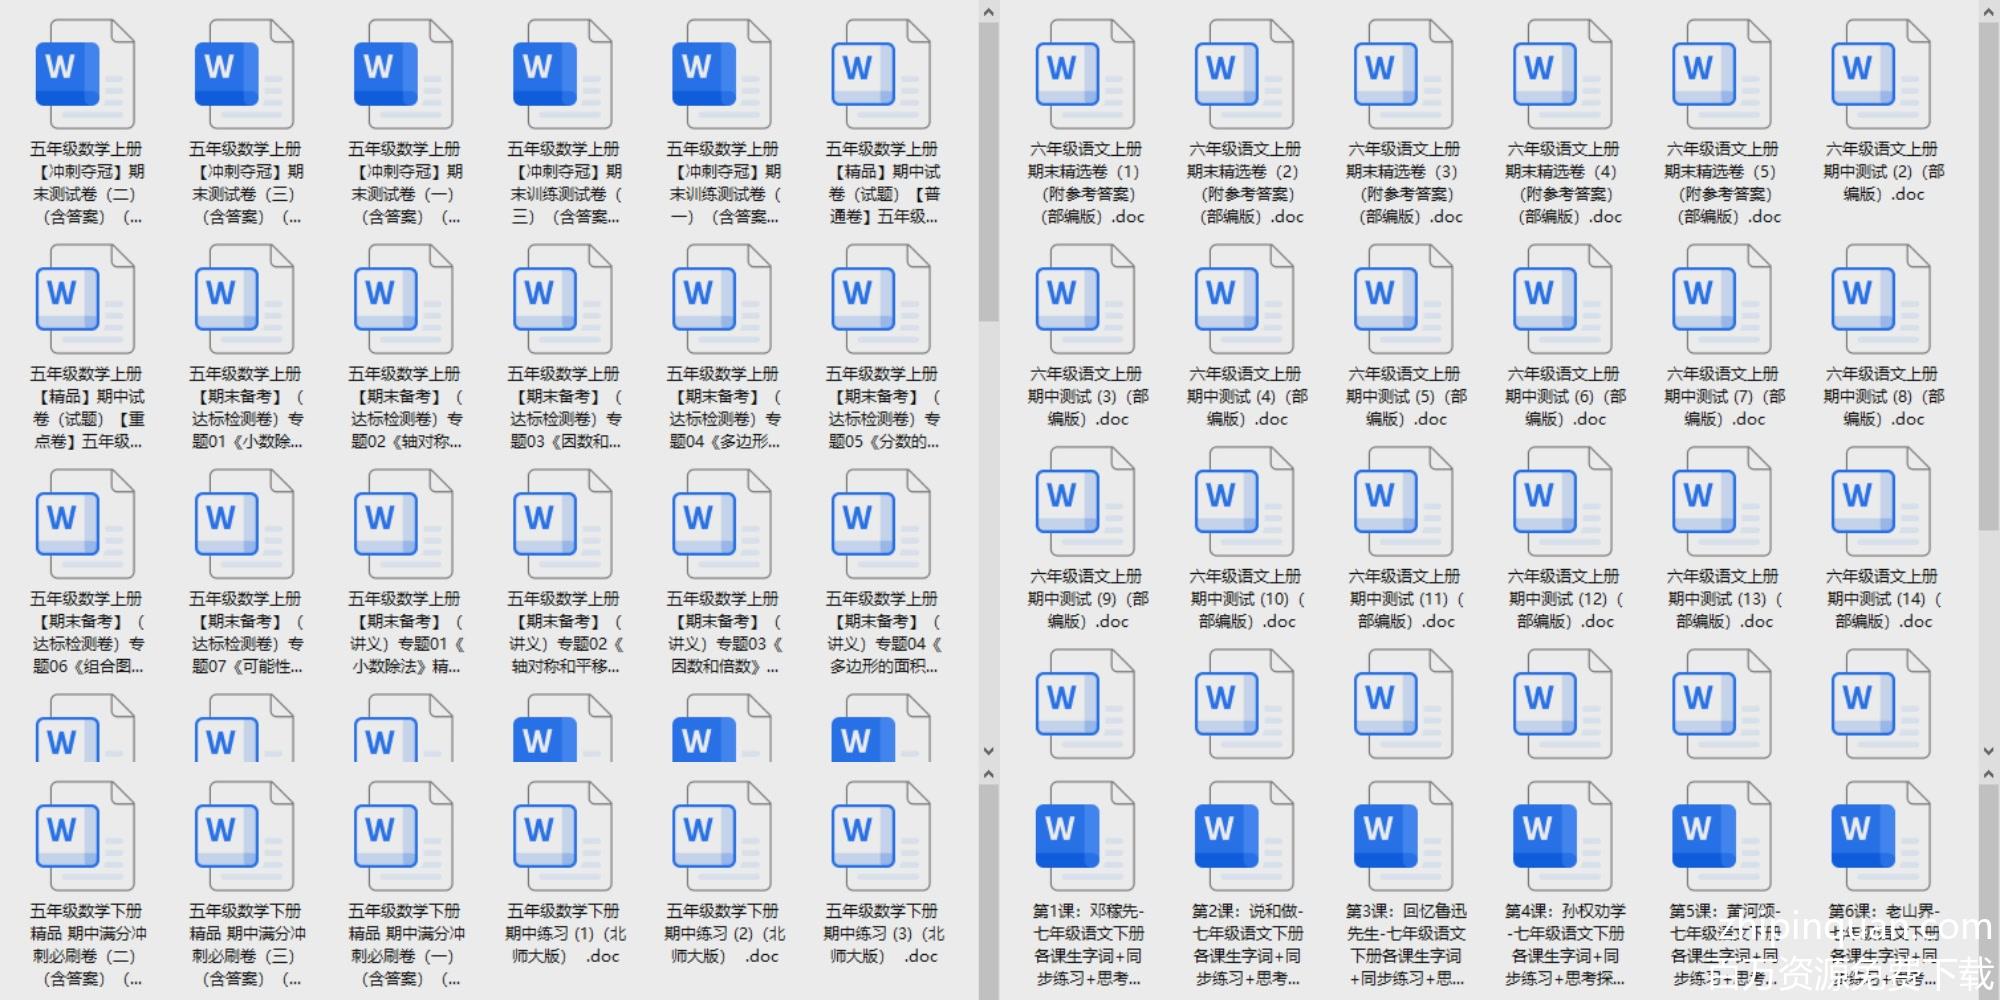Click the 【精品】期中试卷【重点卷】document icon
The image size is (2000, 1000).
click(85, 299)
